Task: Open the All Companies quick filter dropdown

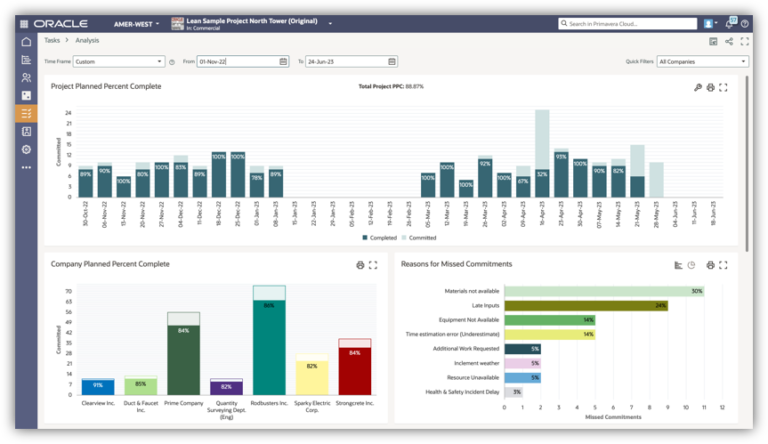Action: [x=702, y=61]
